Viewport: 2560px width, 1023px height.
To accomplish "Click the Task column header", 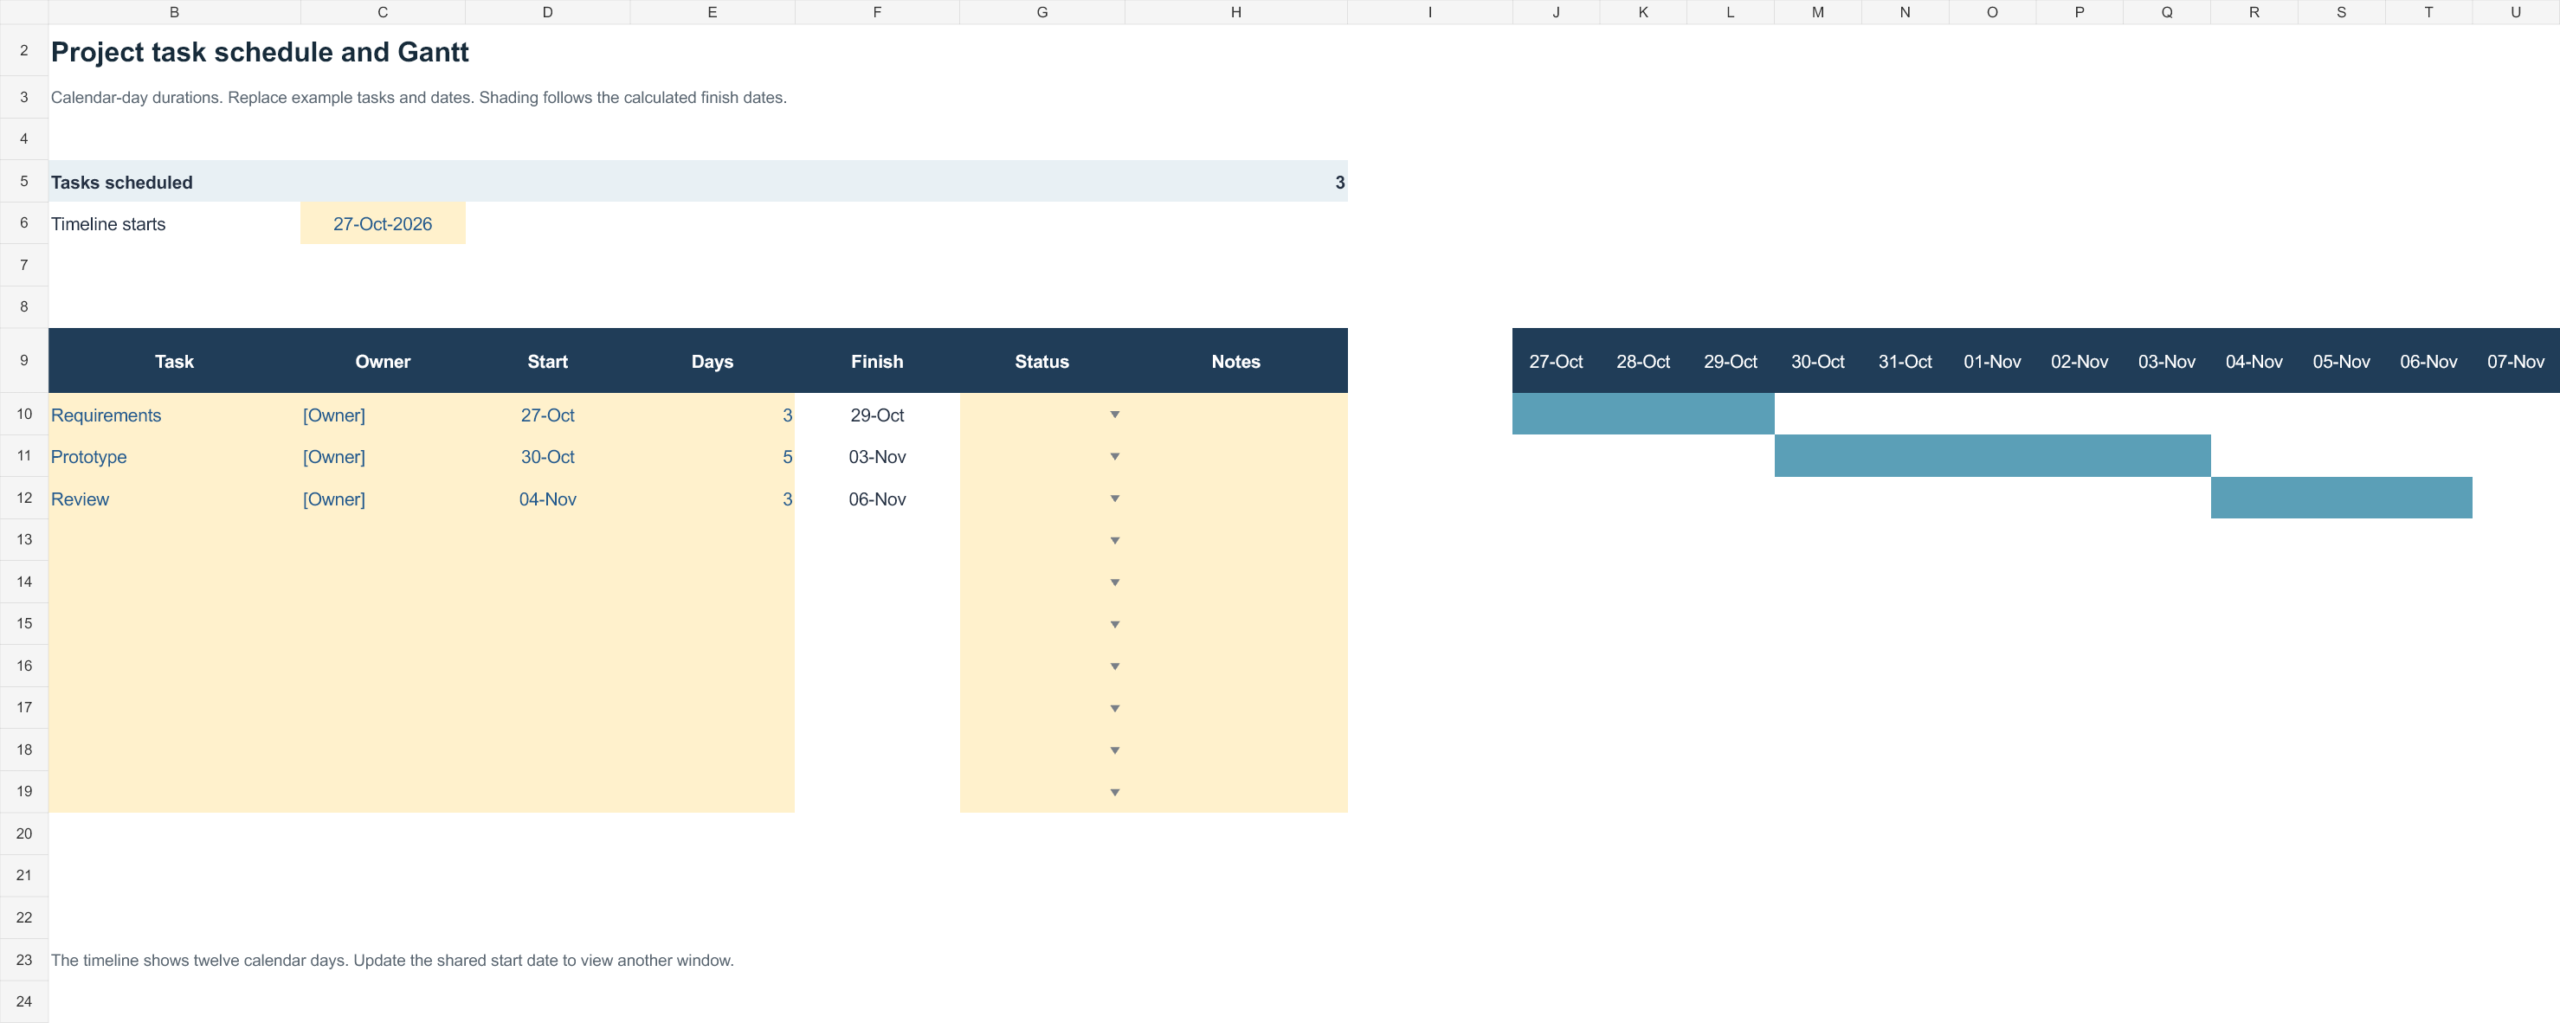I will (x=174, y=361).
